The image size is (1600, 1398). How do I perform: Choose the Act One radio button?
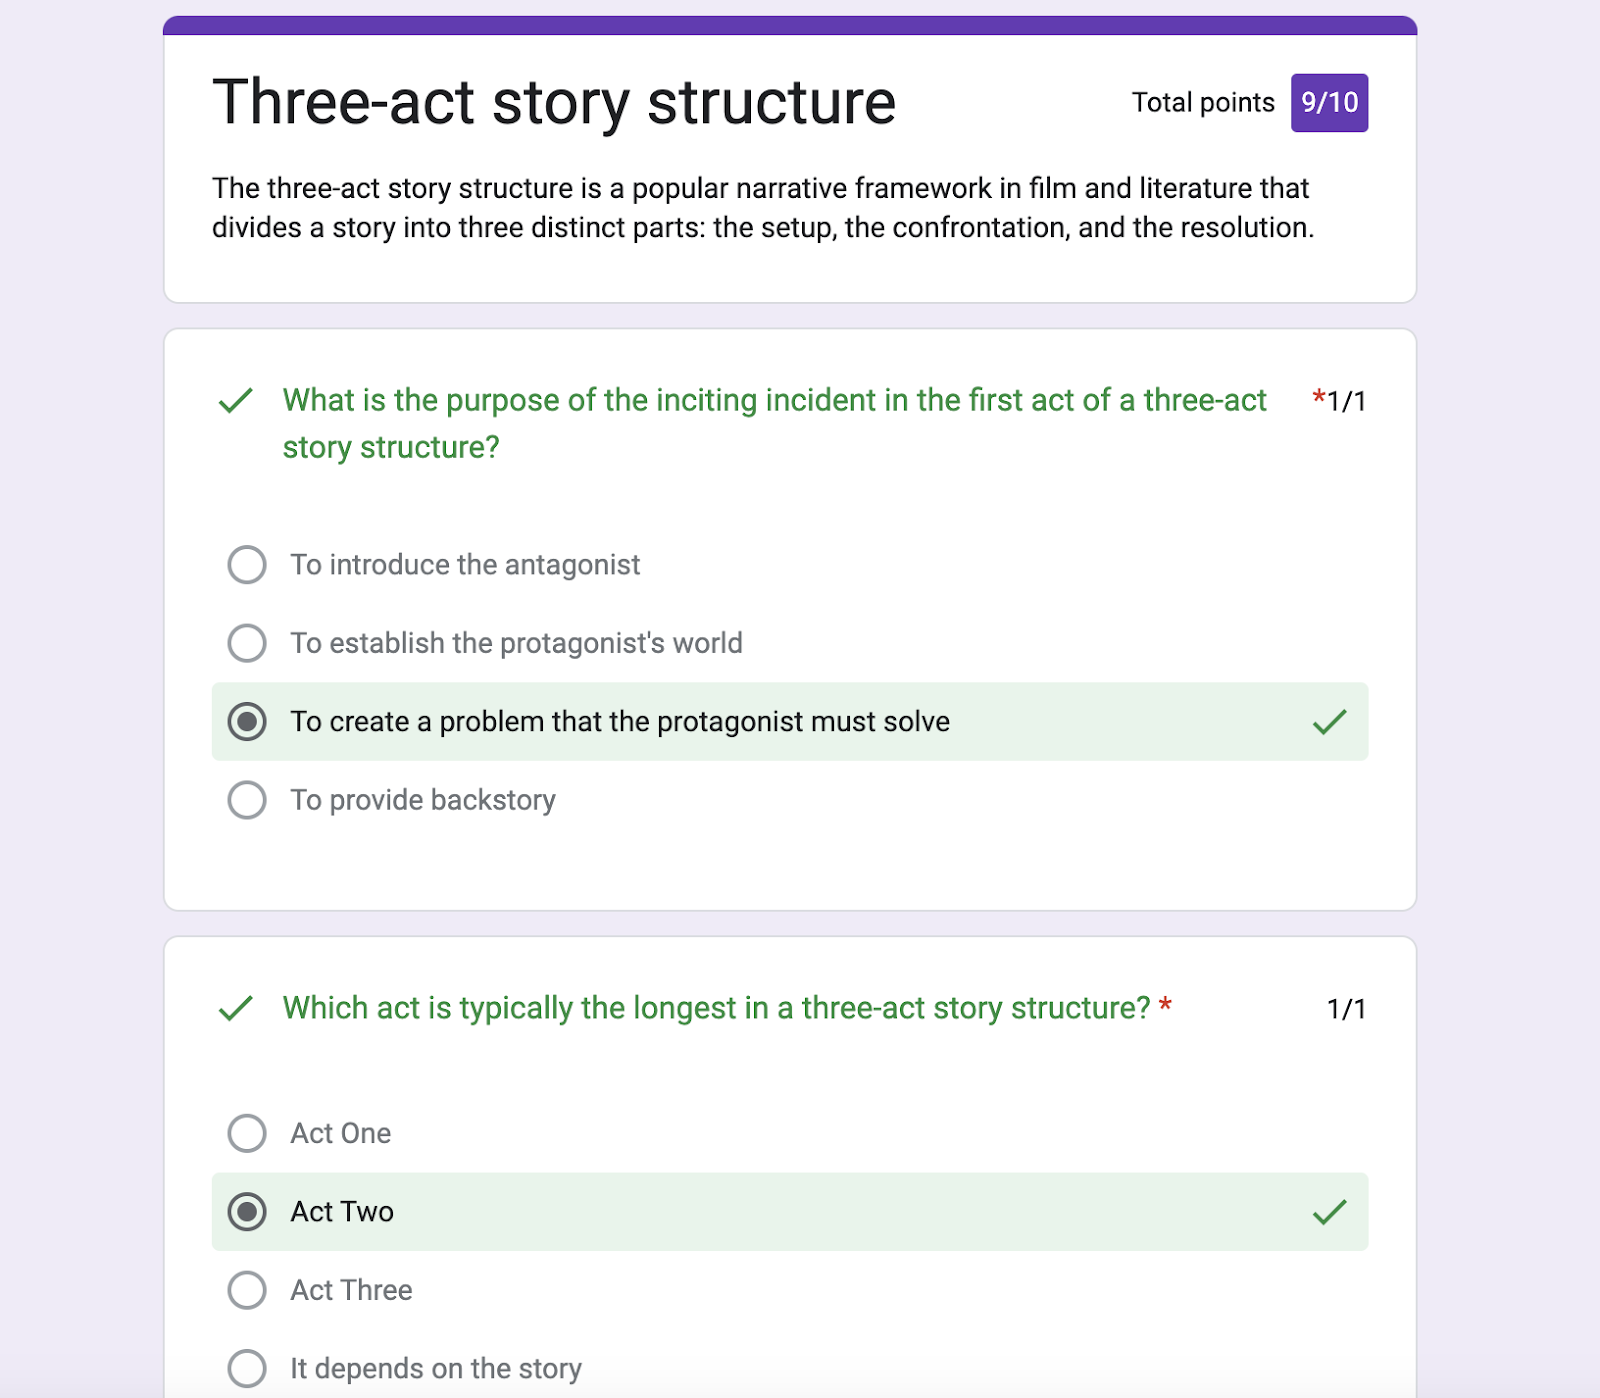click(x=247, y=1133)
